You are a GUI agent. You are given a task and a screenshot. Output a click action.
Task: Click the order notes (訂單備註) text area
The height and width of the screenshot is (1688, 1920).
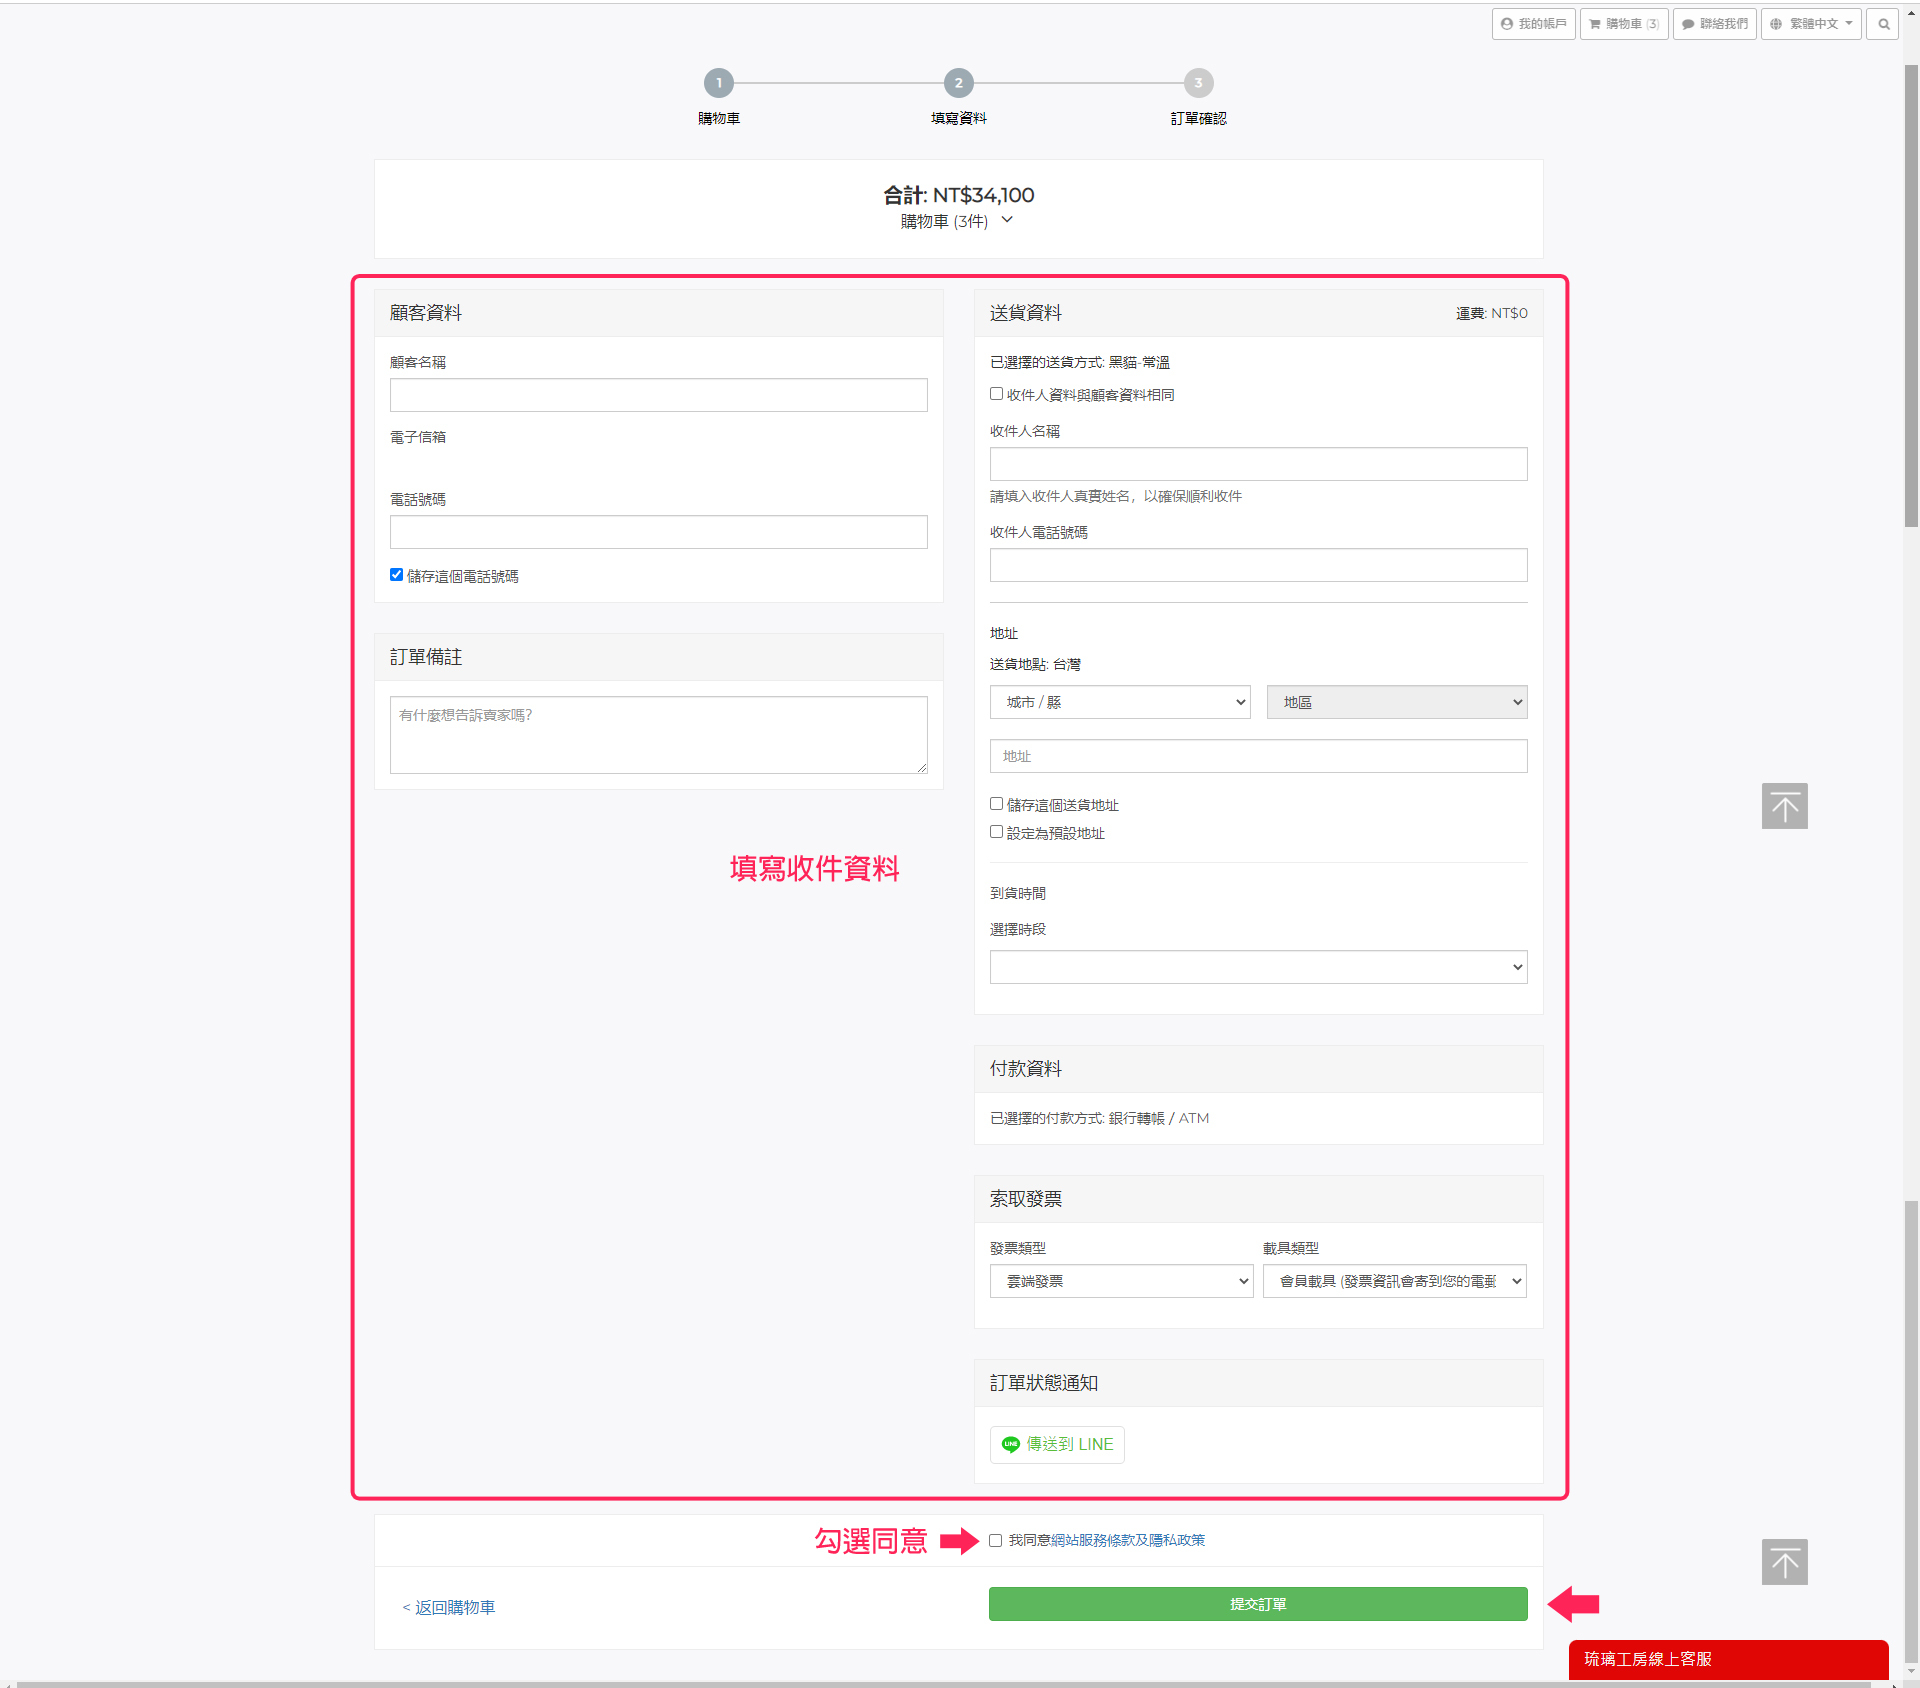[x=658, y=735]
